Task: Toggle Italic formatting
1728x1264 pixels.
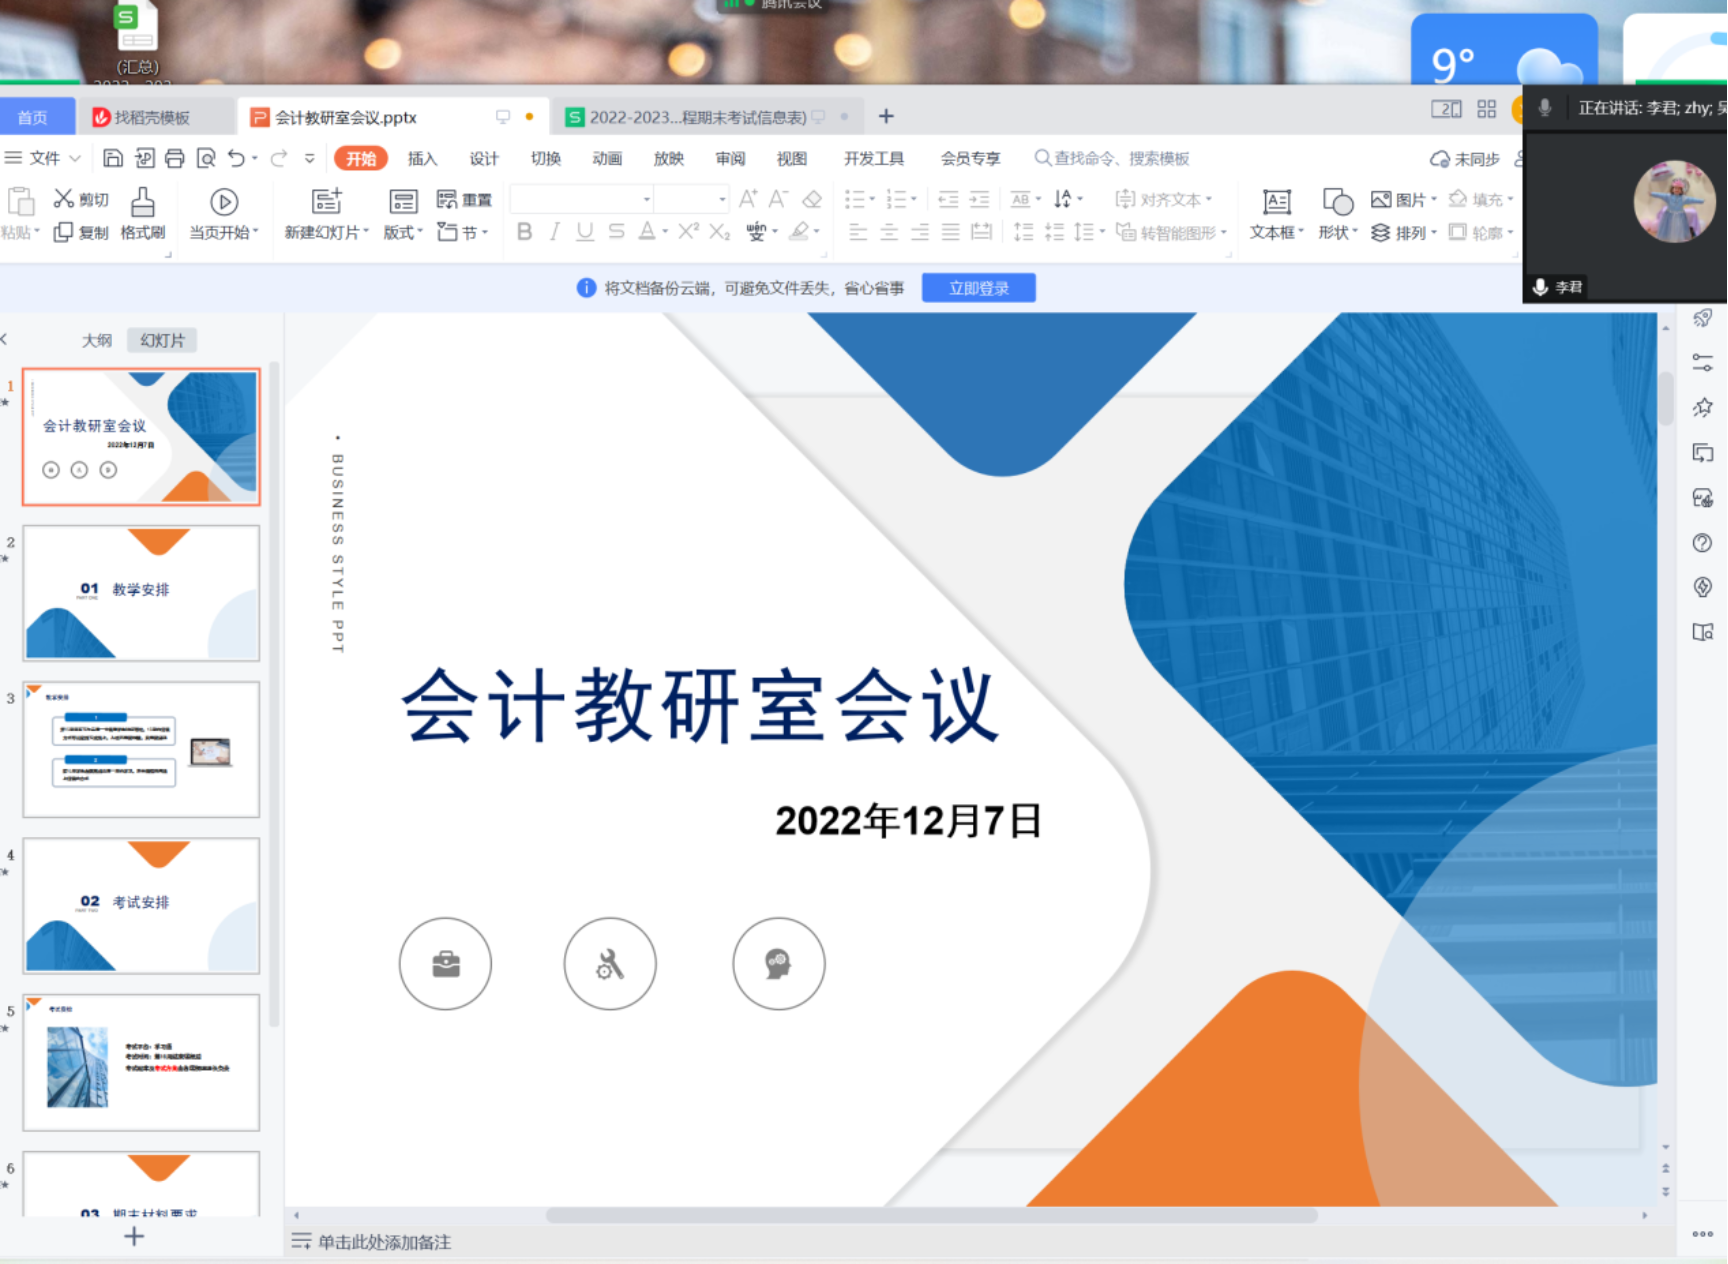Action: pos(554,232)
